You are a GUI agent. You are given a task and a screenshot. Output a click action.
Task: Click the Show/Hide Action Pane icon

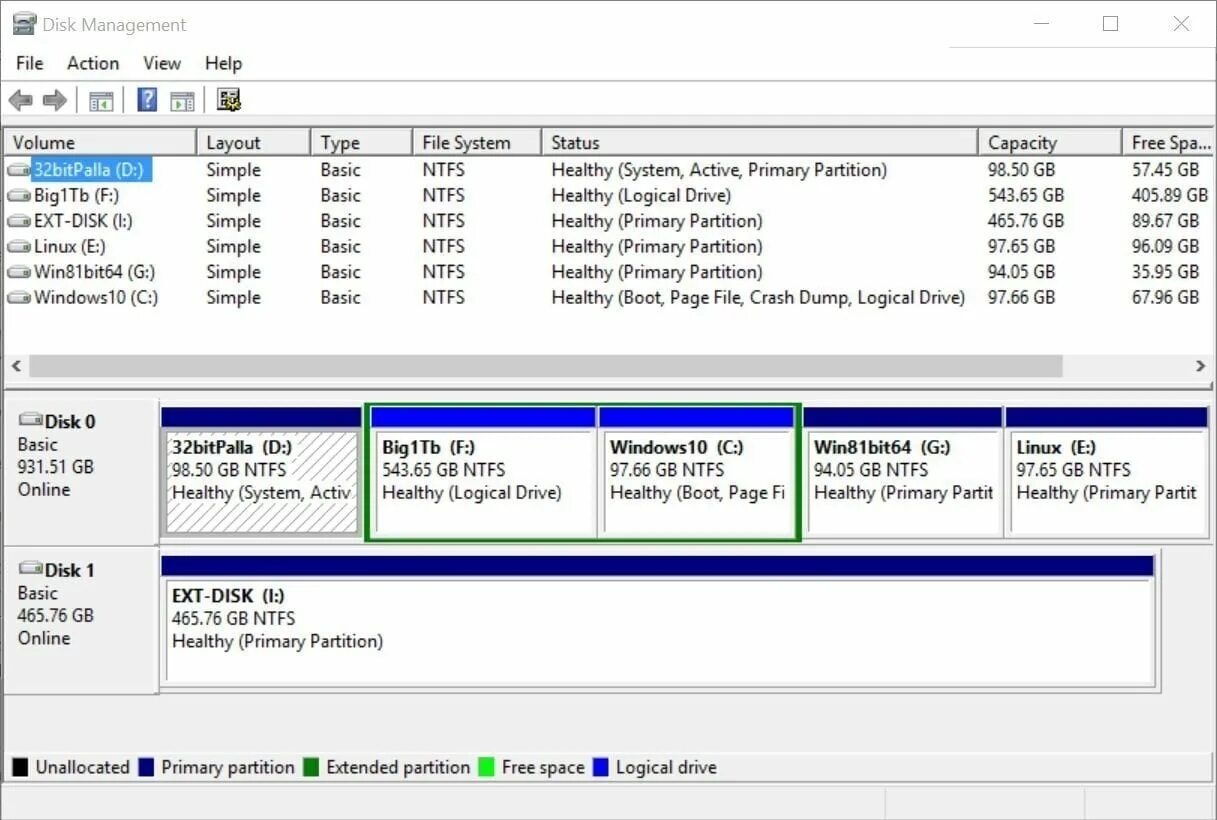click(x=182, y=100)
